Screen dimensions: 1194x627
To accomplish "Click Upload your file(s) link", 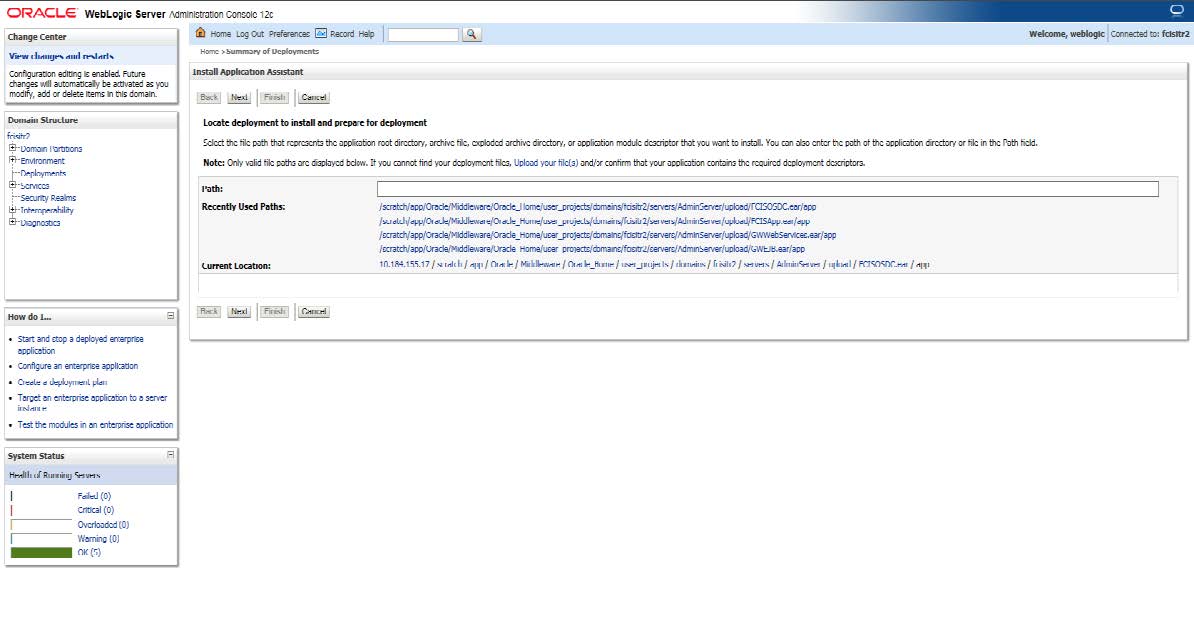I will [x=546, y=163].
